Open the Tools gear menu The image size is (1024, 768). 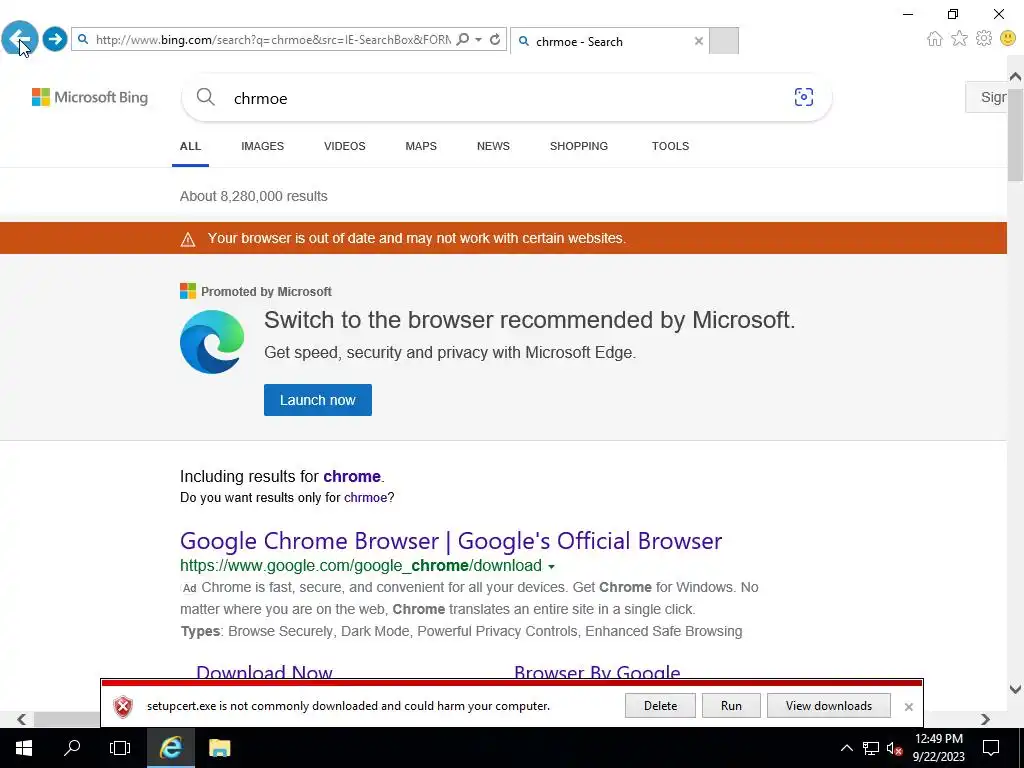984,39
